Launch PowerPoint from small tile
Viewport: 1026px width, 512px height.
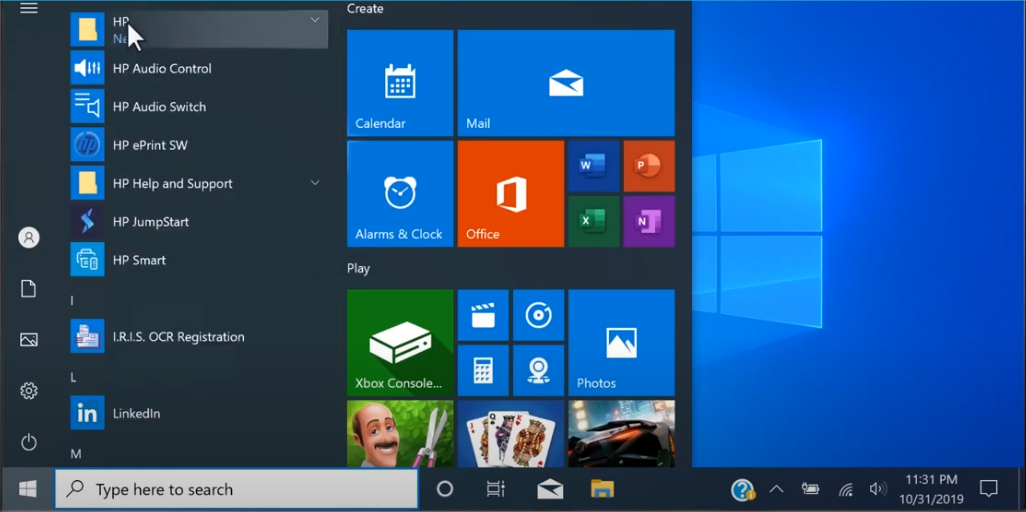(649, 166)
